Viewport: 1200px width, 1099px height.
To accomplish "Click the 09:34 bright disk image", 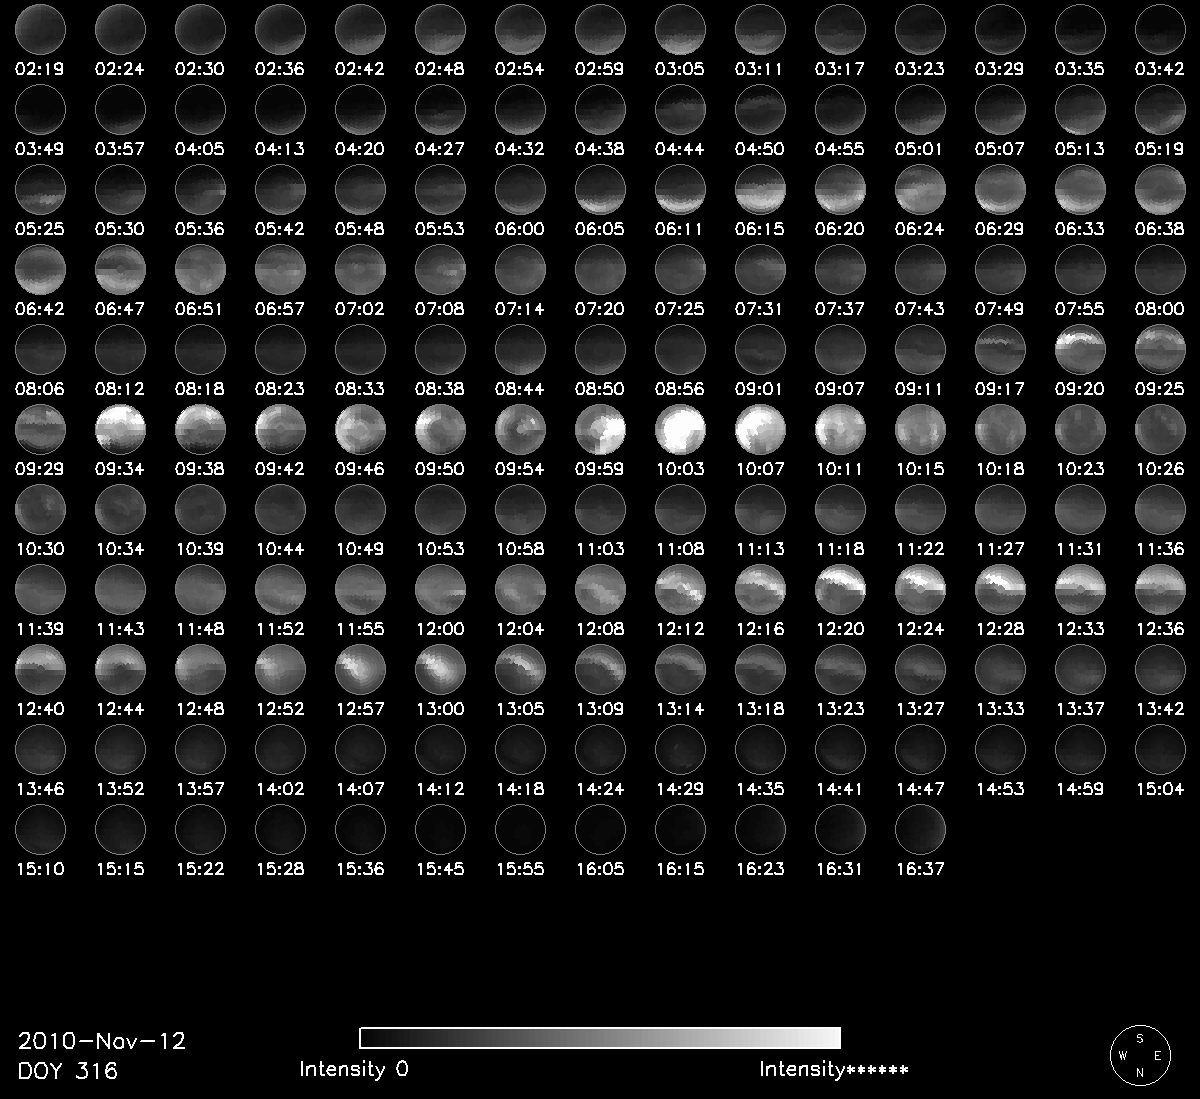I will click(120, 429).
